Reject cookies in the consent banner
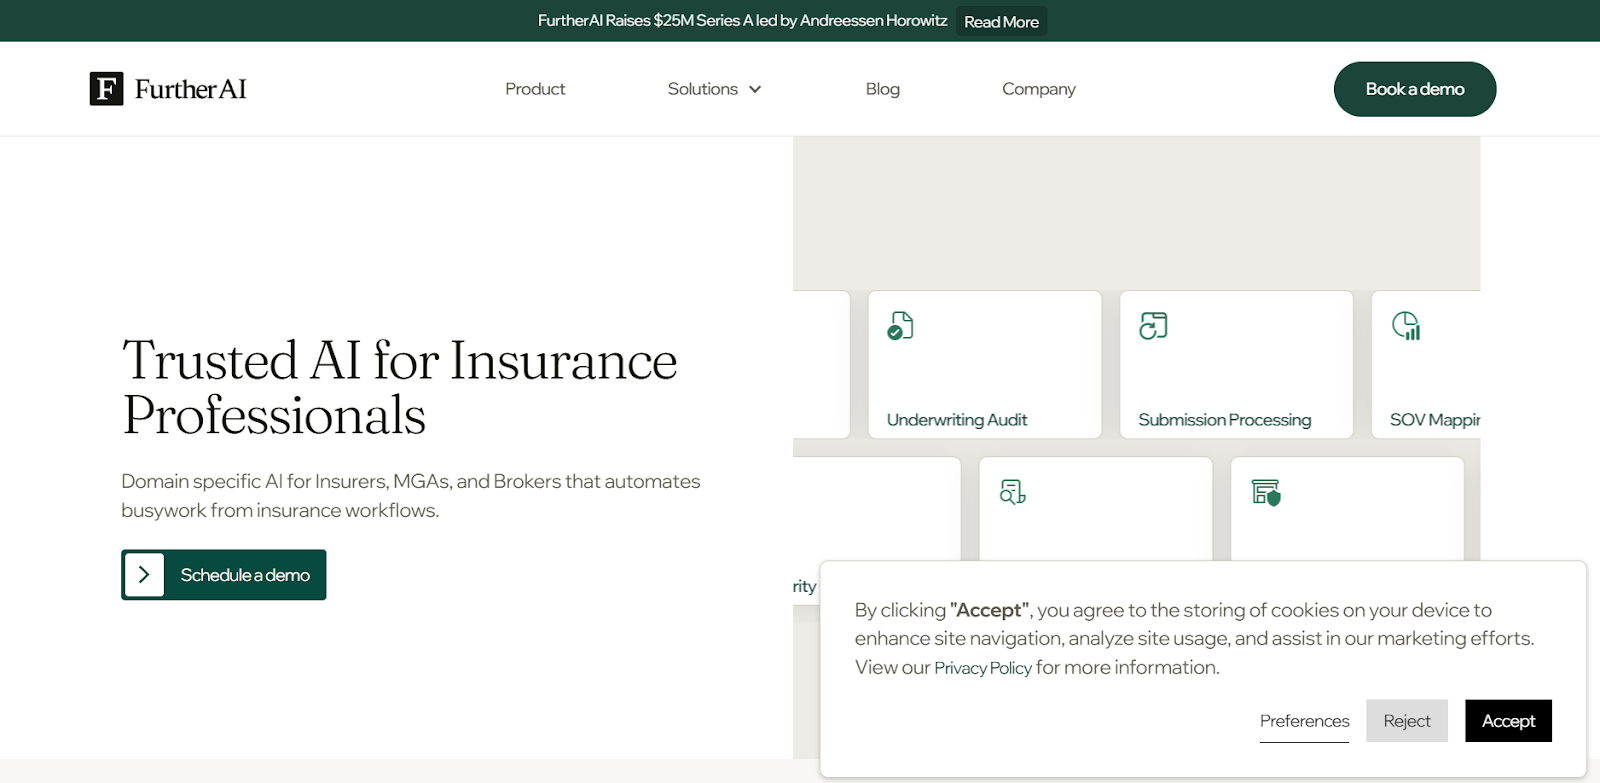This screenshot has width=1600, height=783. coord(1406,721)
